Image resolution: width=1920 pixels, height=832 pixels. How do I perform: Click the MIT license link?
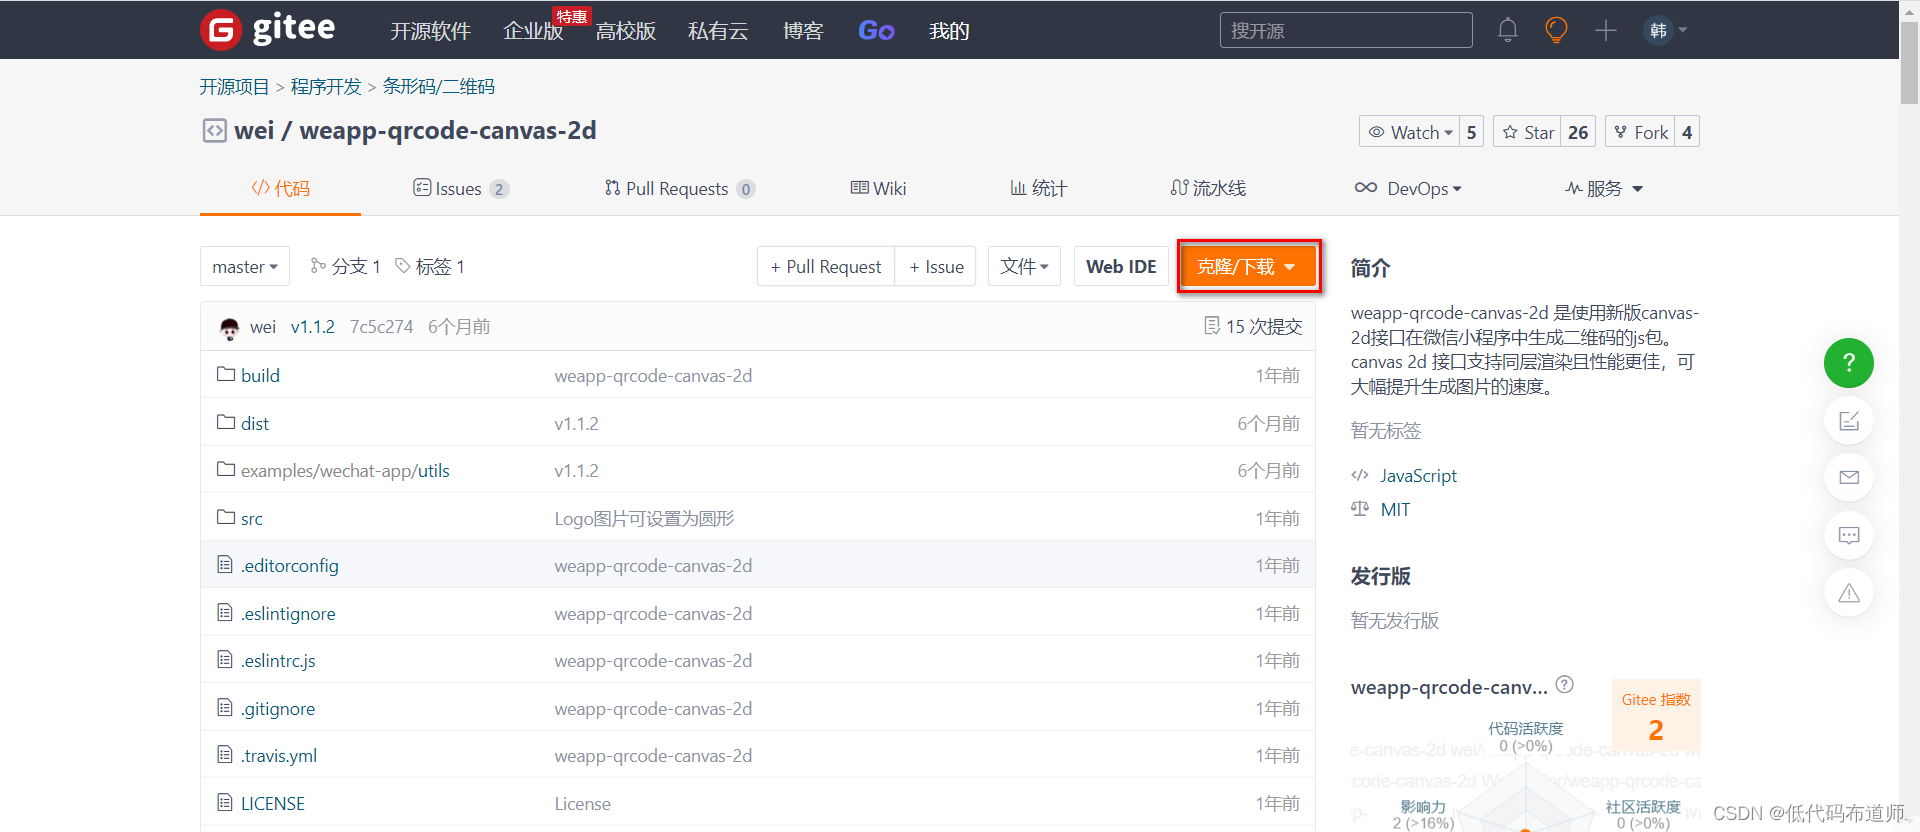click(x=1395, y=510)
